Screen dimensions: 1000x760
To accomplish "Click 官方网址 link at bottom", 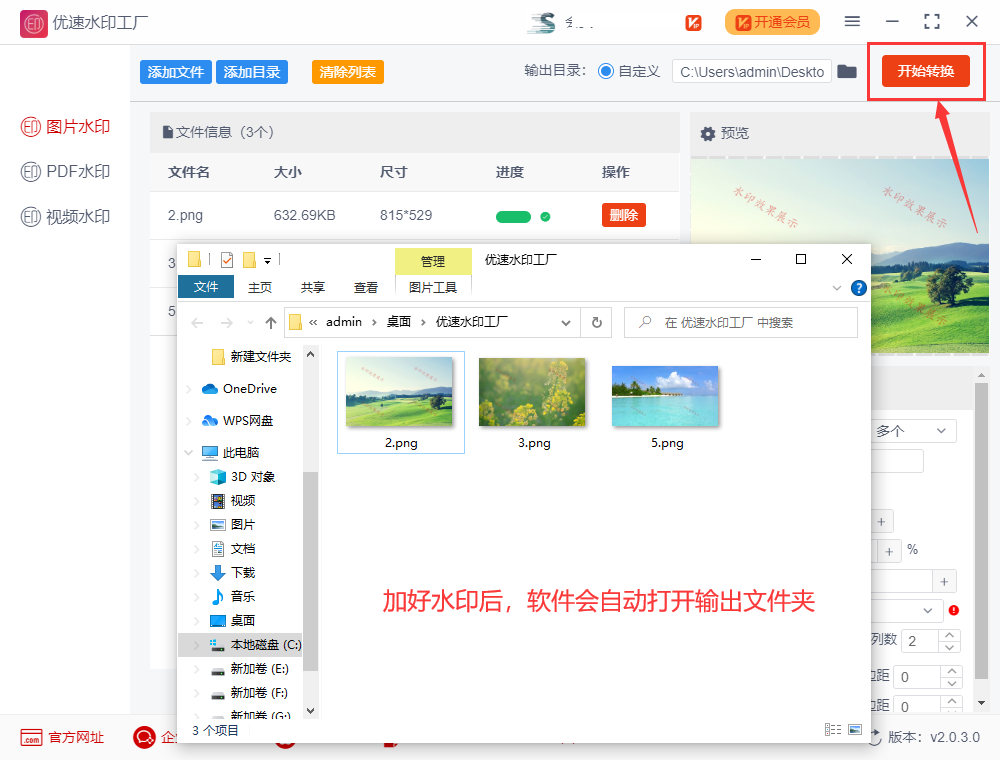I will pos(62,738).
